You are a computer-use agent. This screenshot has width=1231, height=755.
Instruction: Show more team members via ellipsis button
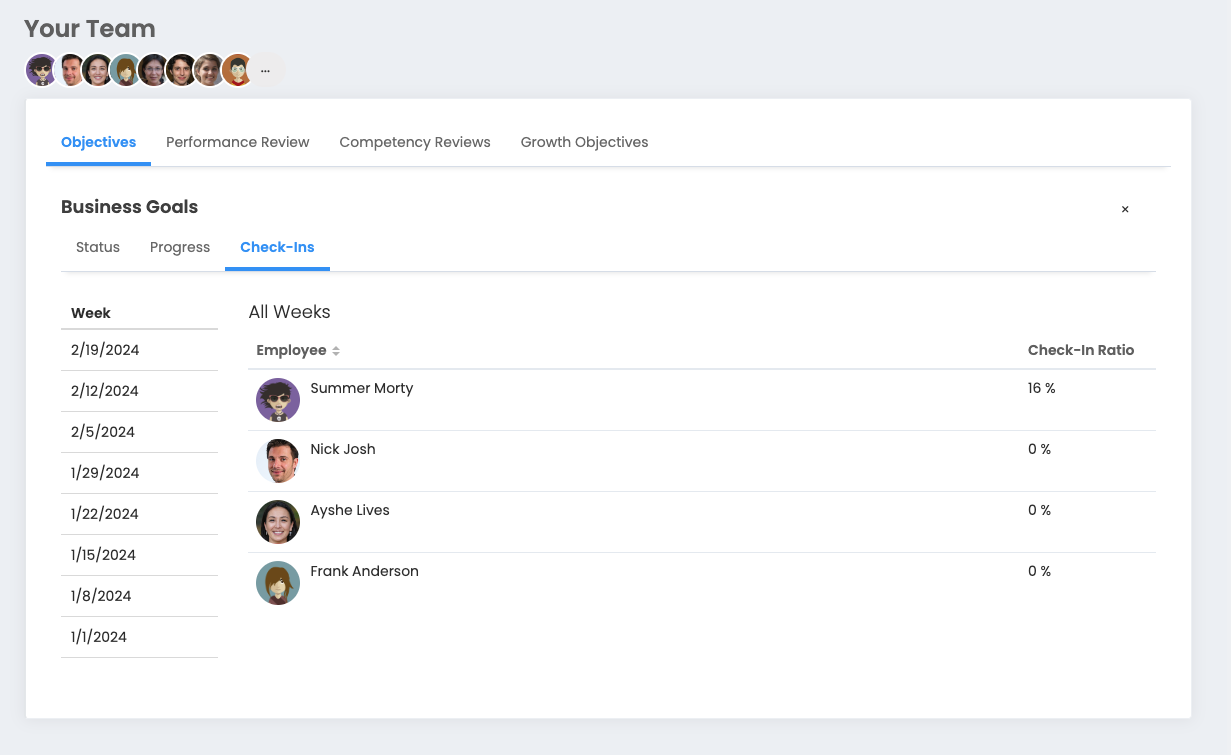[265, 71]
